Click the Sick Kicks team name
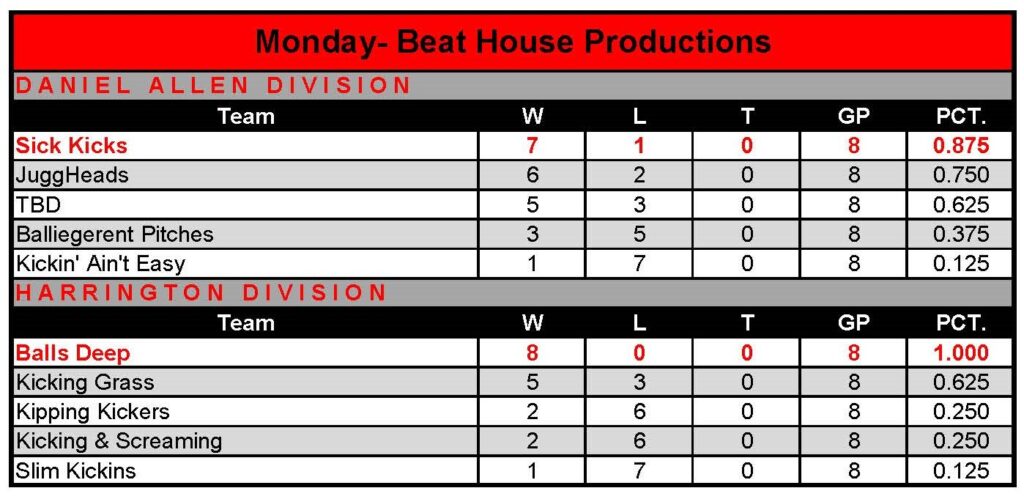The height and width of the screenshot is (499, 1024). tap(71, 146)
